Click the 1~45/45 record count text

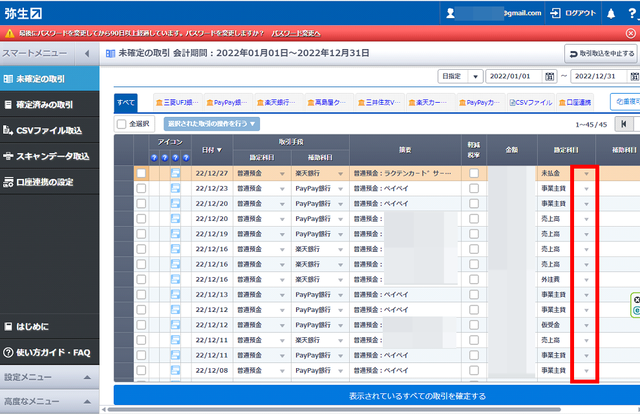pos(591,125)
